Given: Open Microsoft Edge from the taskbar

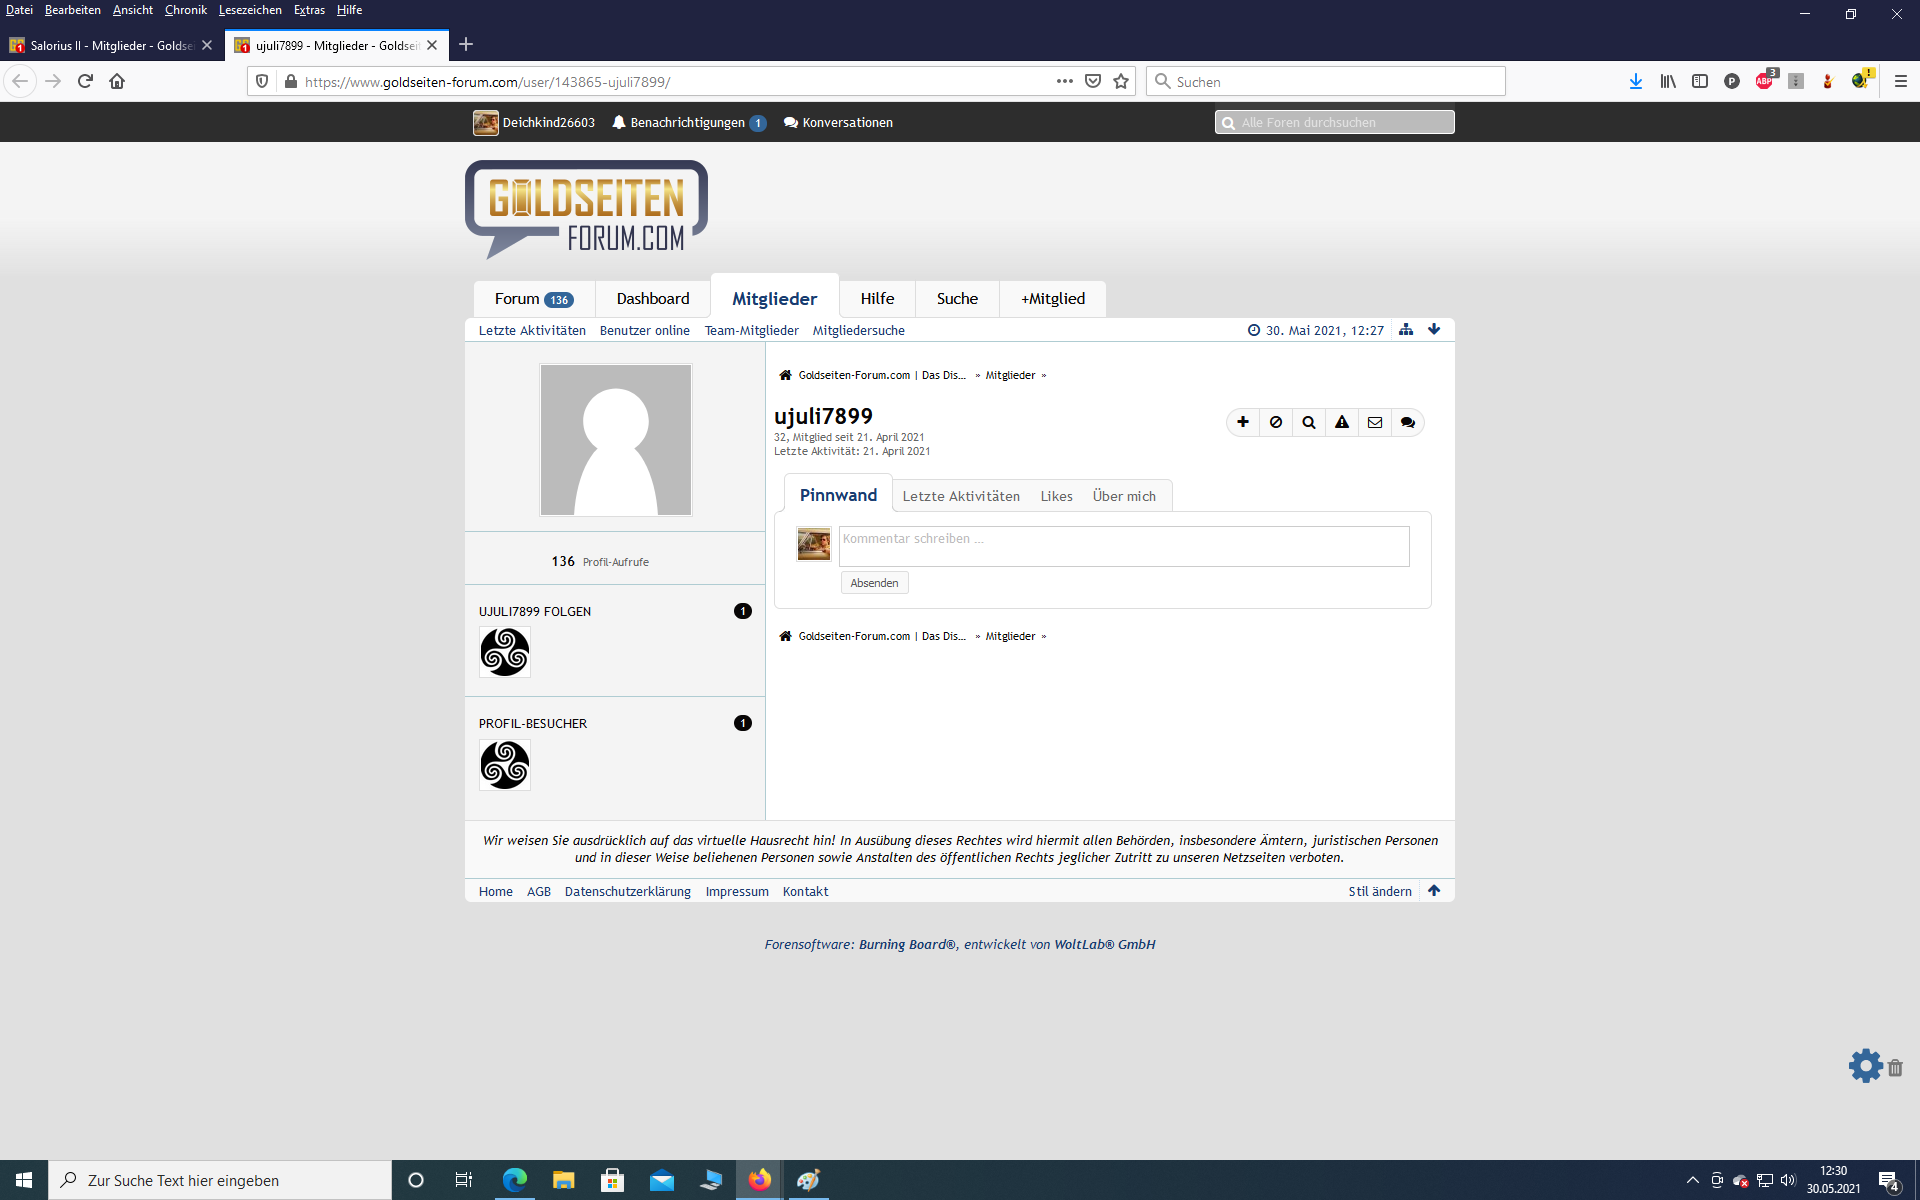Looking at the screenshot, I should pyautogui.click(x=514, y=1180).
